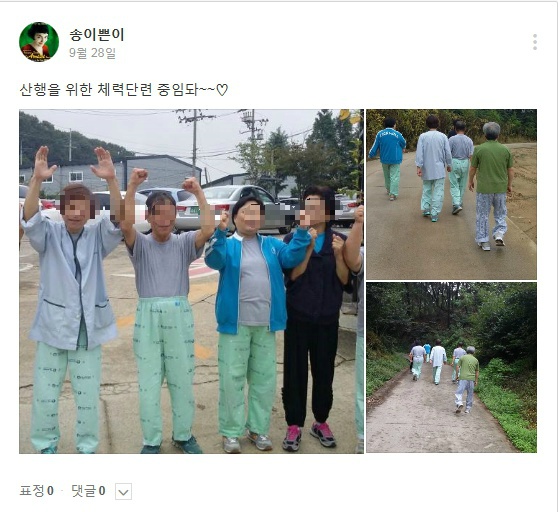This screenshot has height=512, width=558.
Task: Click the heart symbol ending the caption
Action: [222, 90]
